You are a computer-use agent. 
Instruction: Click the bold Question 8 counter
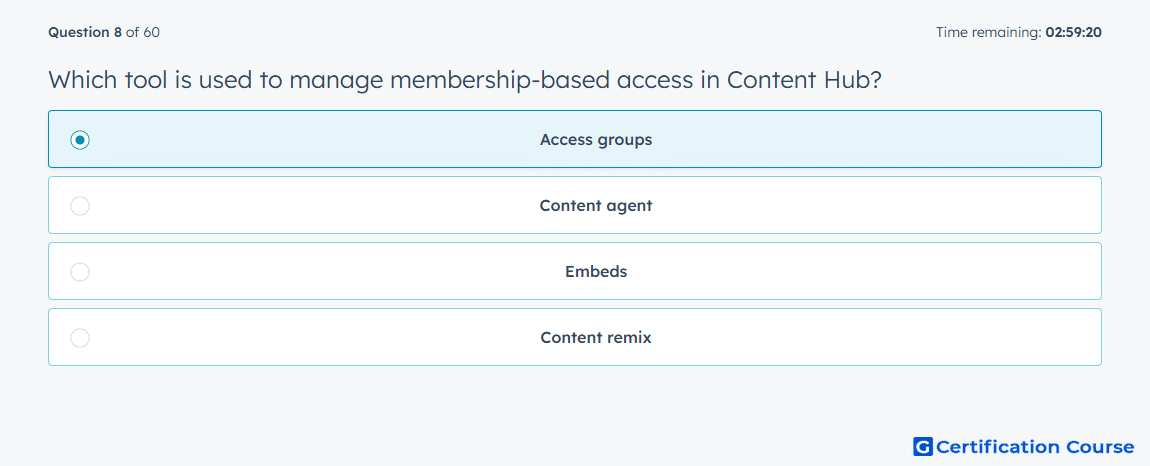[85, 32]
